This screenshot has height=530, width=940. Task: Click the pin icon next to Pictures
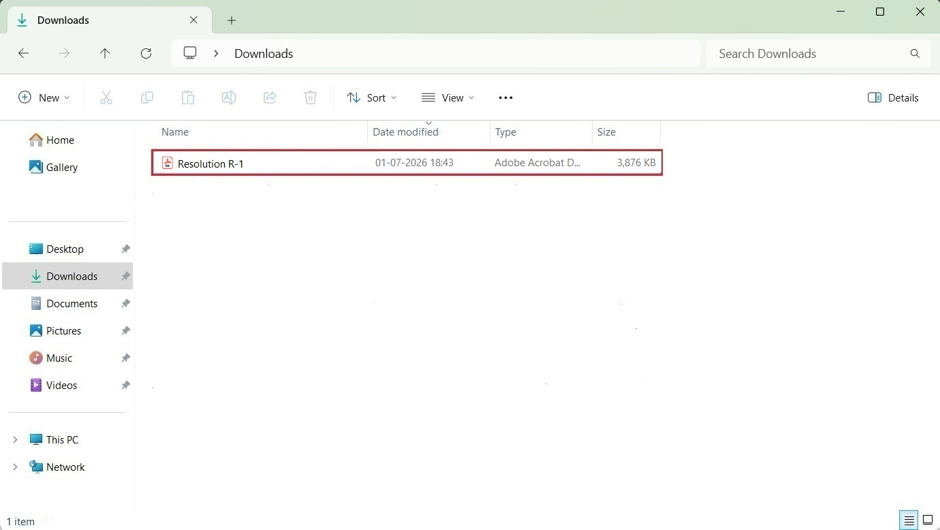[x=125, y=331]
